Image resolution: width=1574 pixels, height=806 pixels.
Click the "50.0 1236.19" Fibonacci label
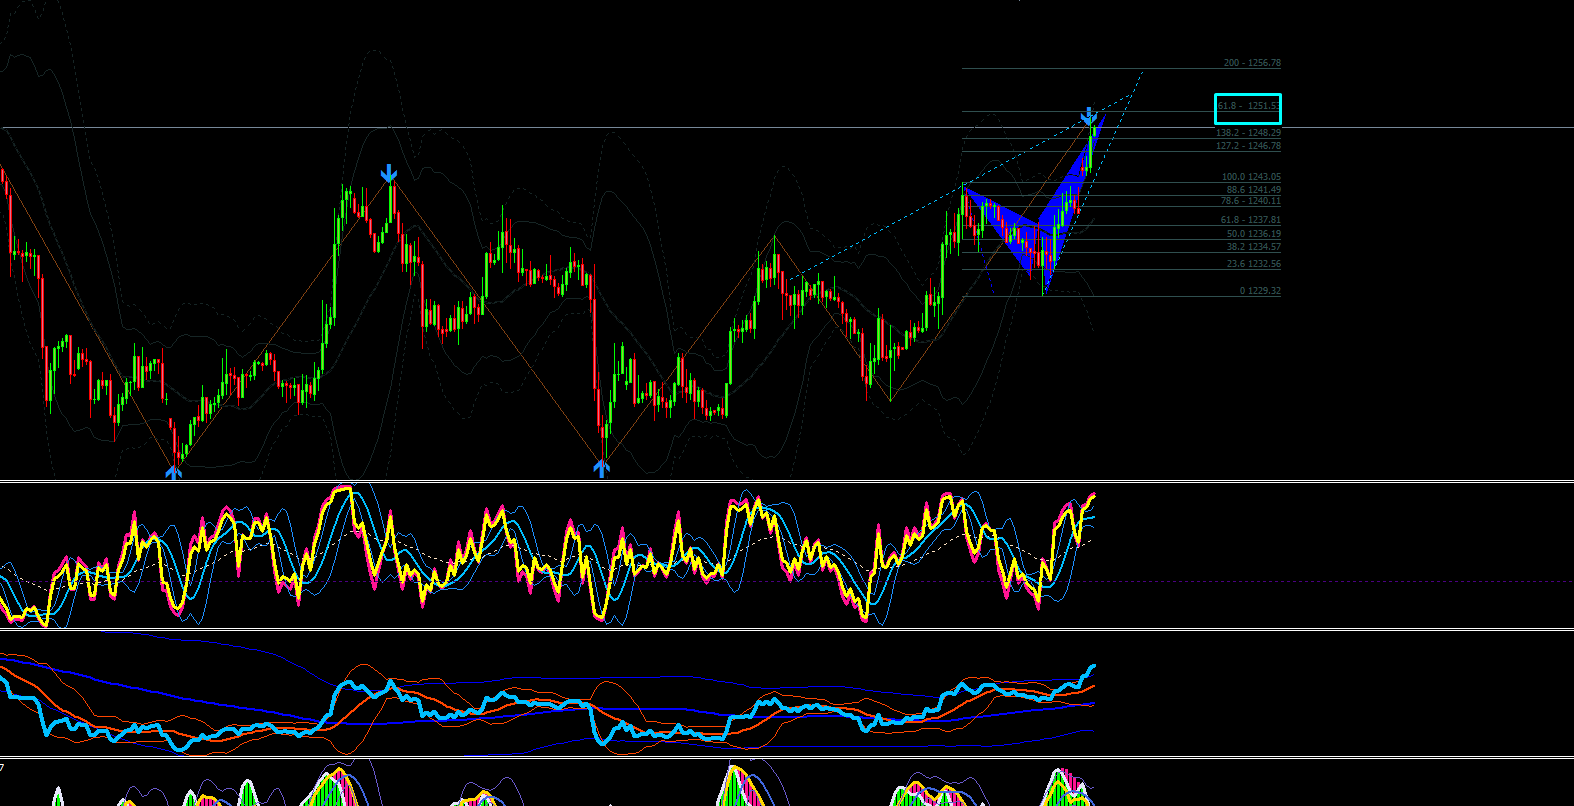click(x=1254, y=234)
